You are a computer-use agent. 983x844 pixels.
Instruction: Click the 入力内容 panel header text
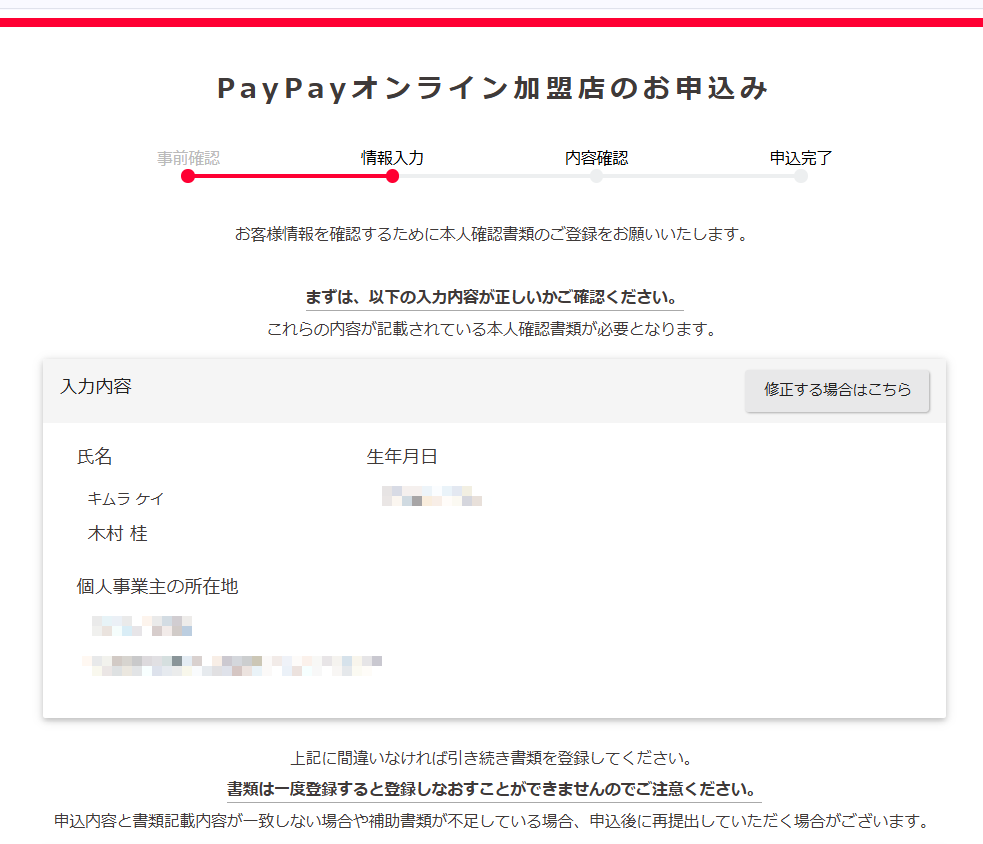[x=96, y=386]
